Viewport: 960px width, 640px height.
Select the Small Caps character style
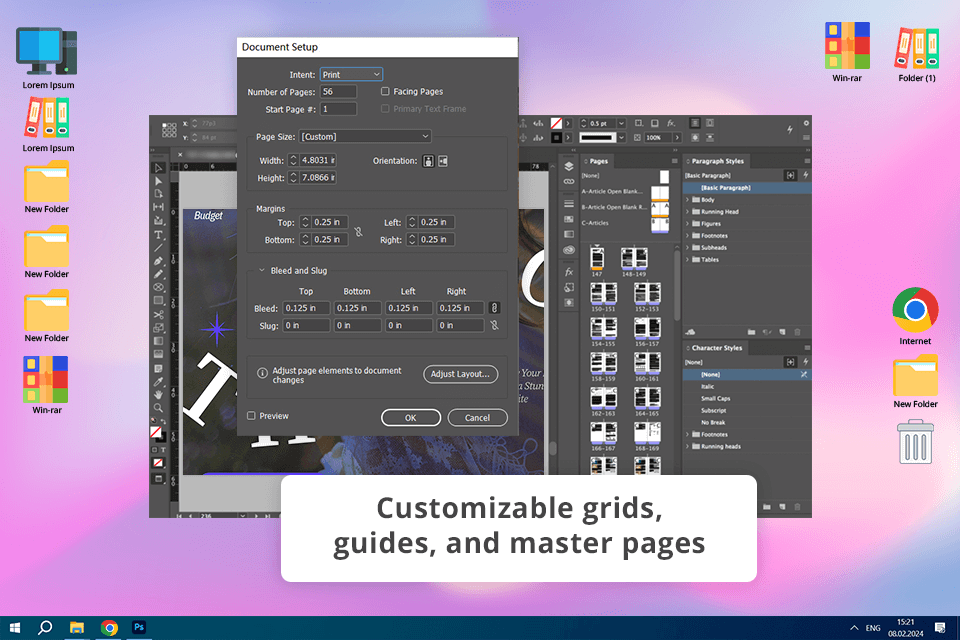(715, 398)
